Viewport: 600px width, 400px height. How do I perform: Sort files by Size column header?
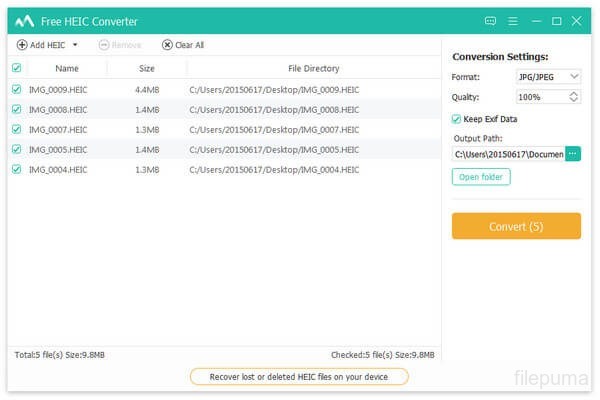click(x=146, y=68)
